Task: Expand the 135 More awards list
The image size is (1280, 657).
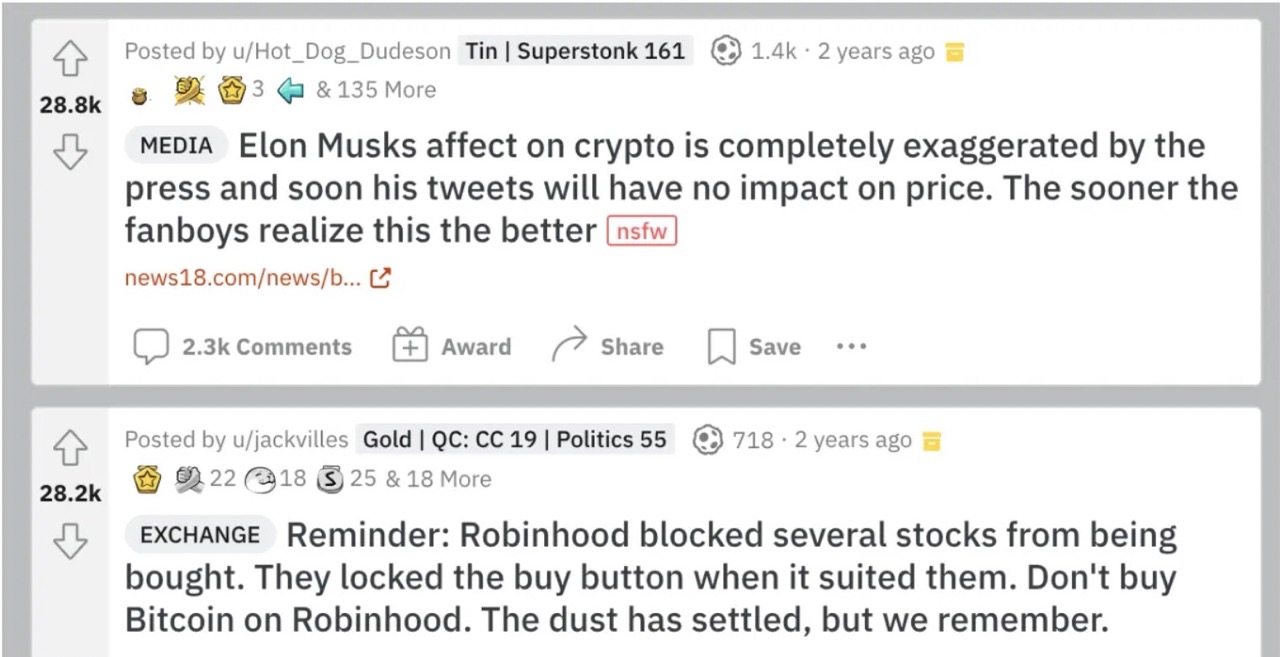Action: coord(376,90)
